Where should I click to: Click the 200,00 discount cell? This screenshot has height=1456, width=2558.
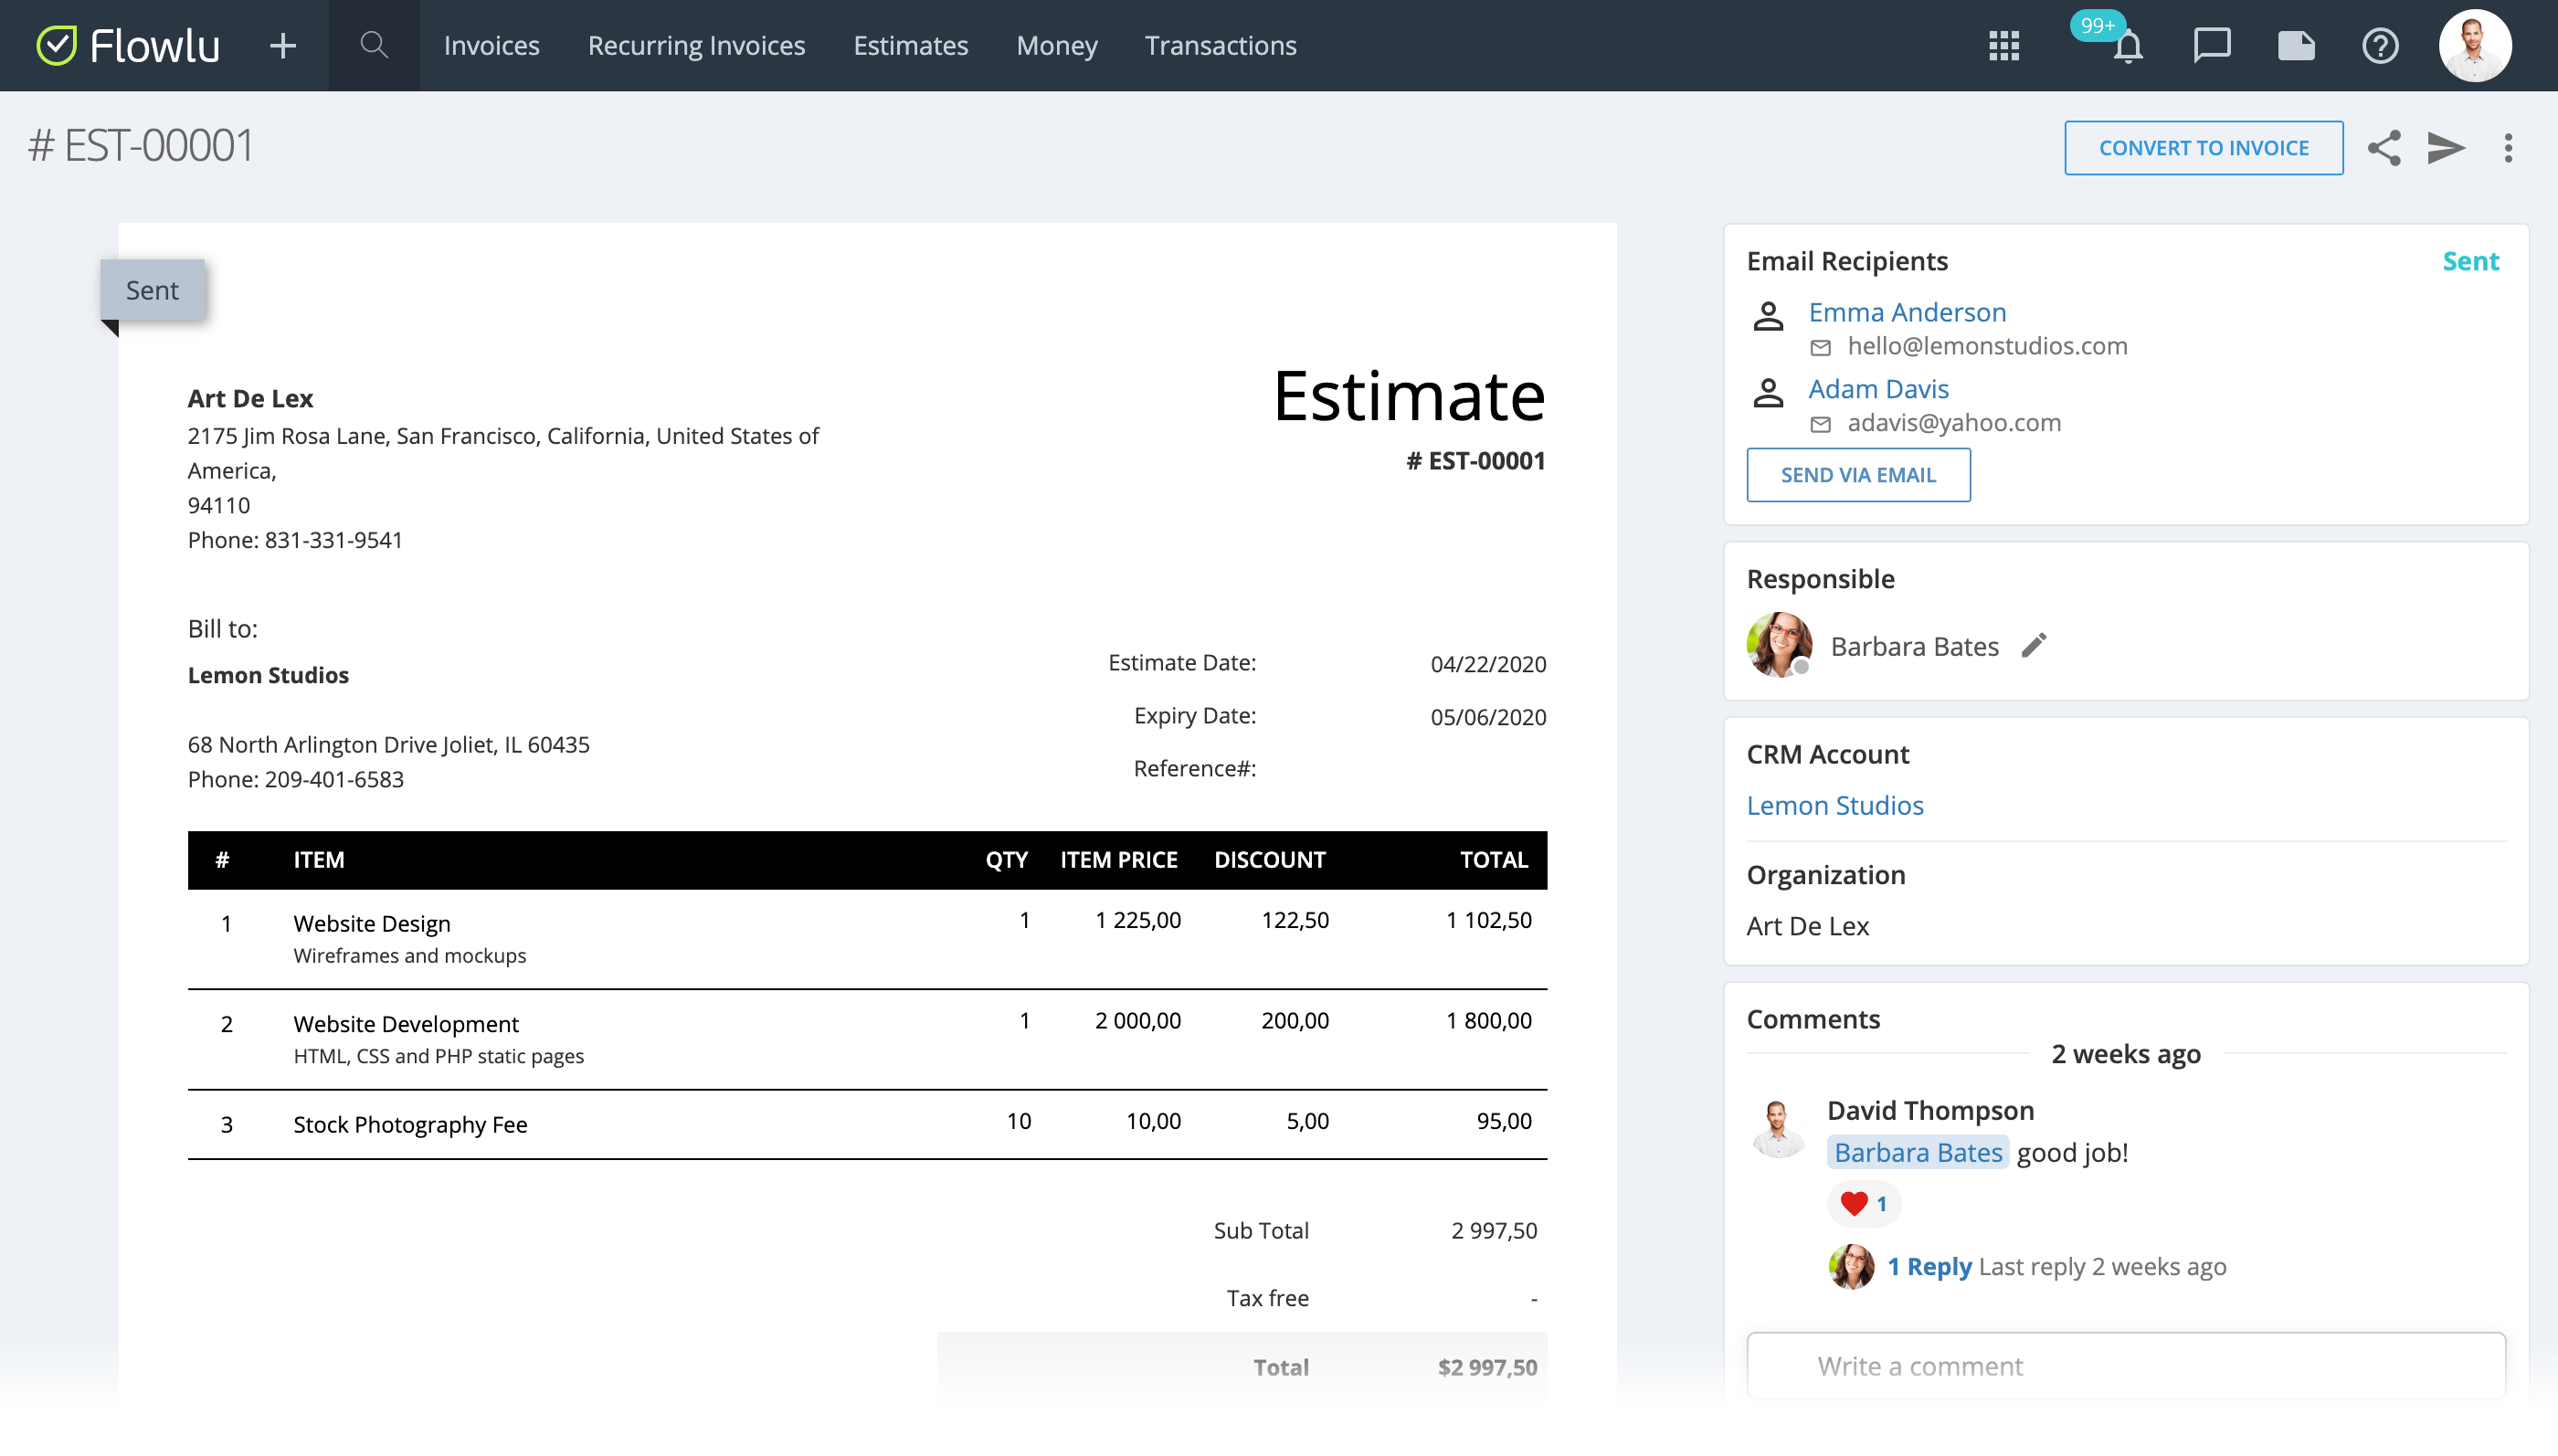[1295, 1020]
